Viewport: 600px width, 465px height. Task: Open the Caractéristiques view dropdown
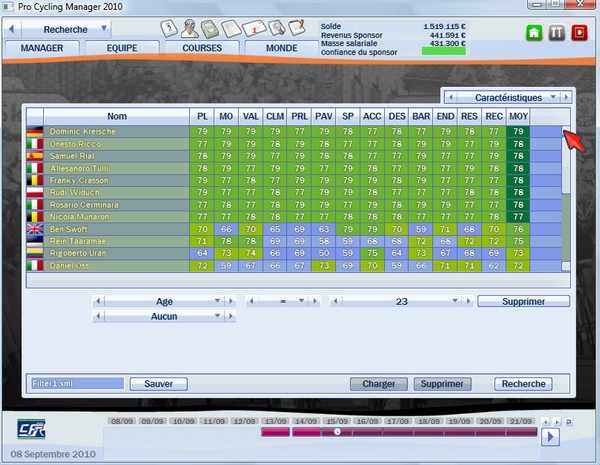click(508, 98)
